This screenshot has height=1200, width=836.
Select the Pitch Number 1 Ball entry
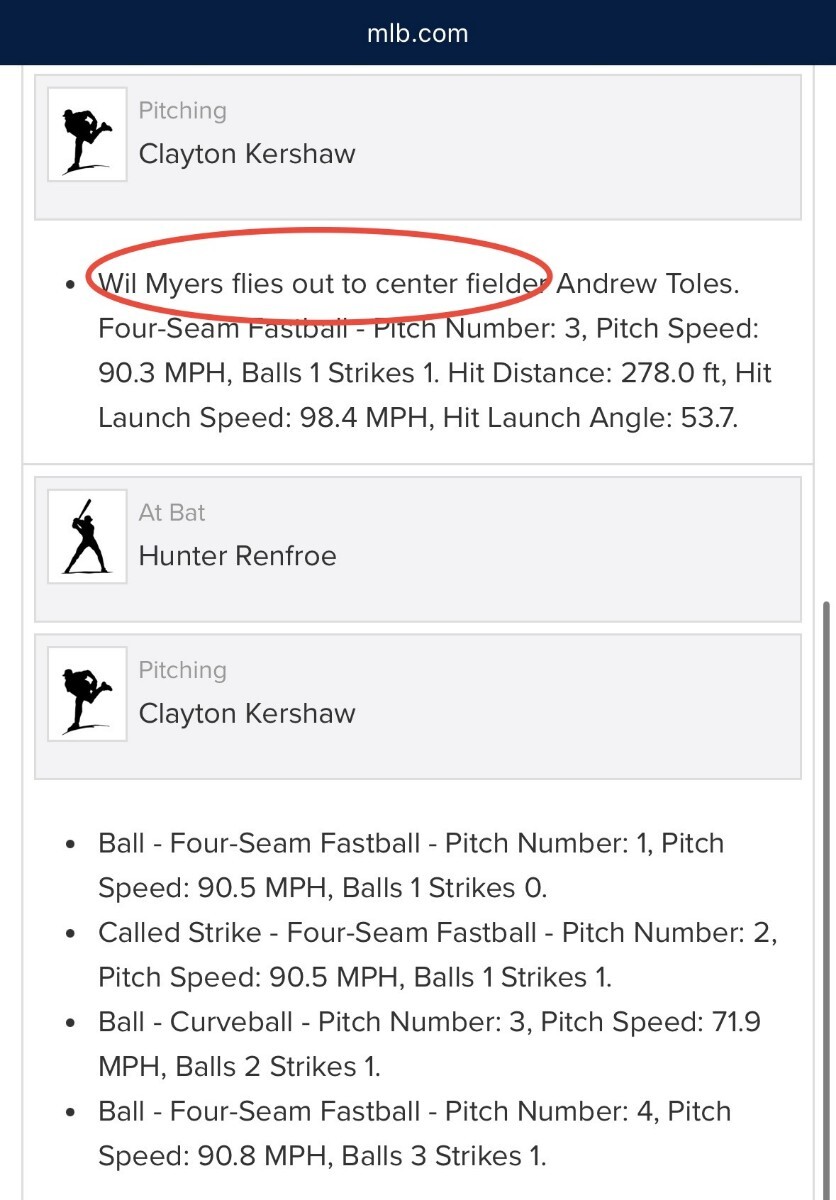tap(410, 865)
